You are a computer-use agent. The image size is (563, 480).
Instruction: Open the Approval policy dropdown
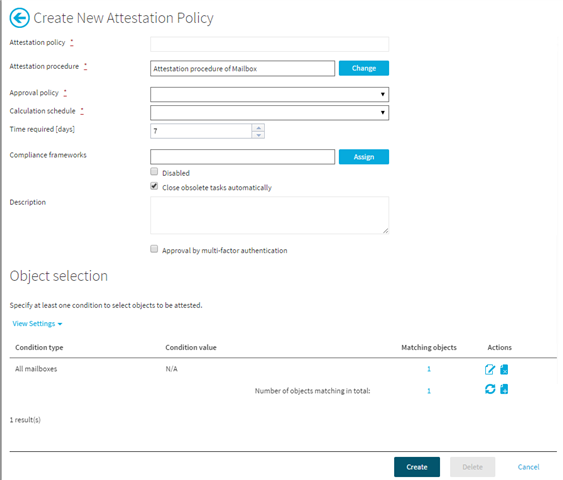point(269,94)
